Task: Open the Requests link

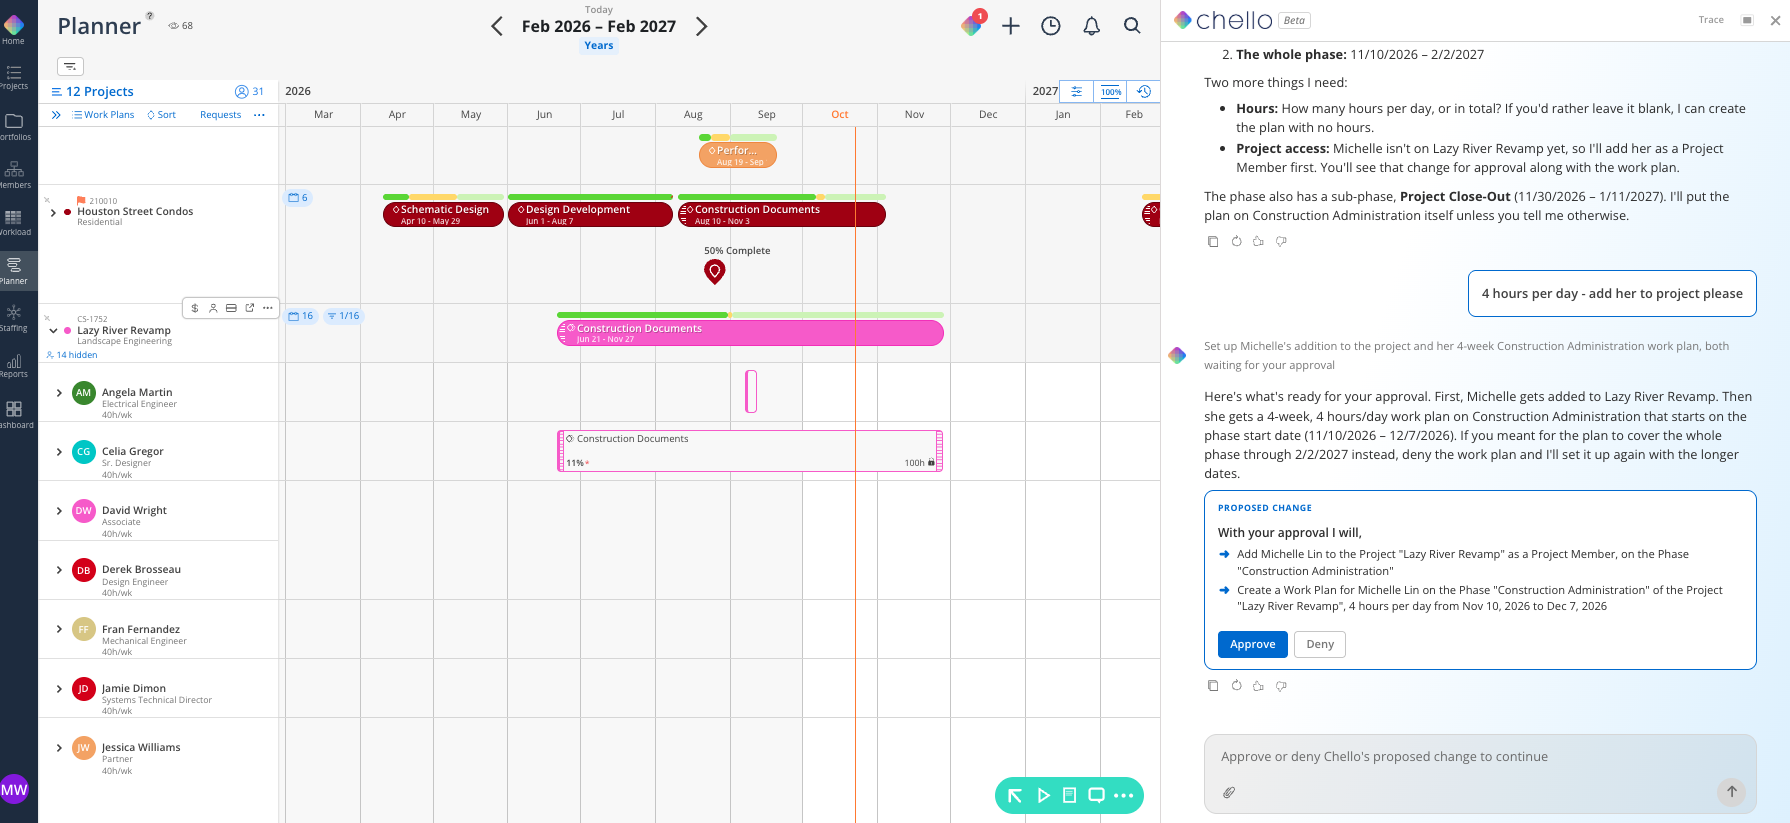Action: pos(220,115)
